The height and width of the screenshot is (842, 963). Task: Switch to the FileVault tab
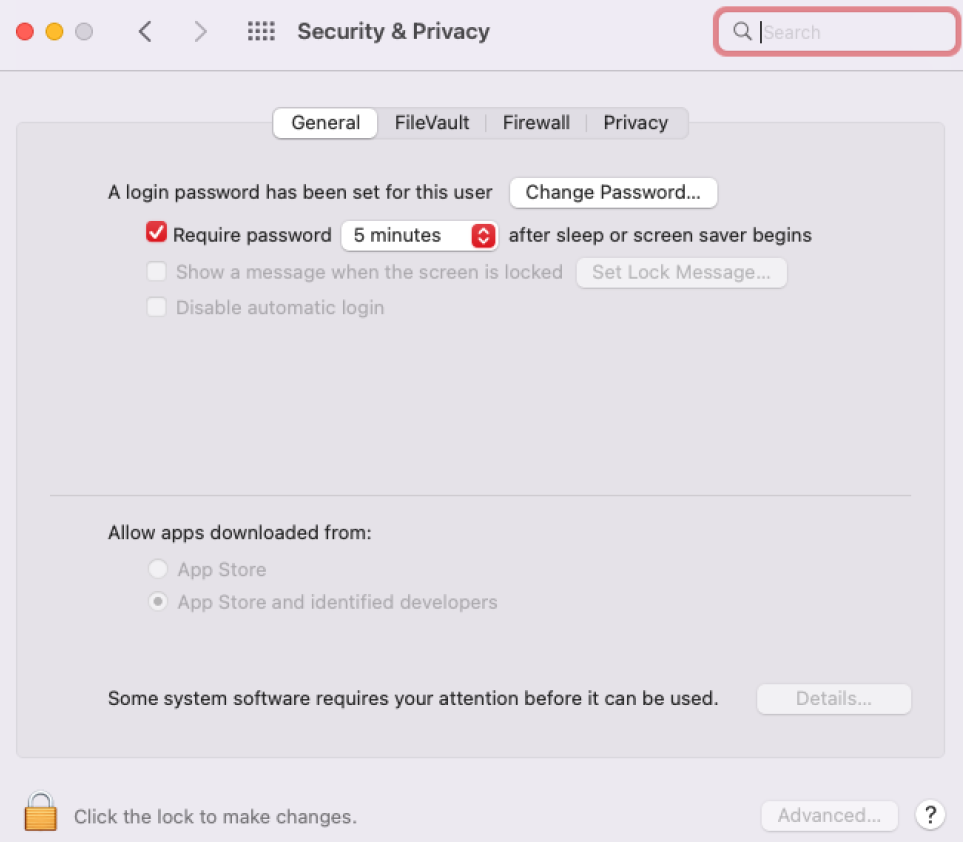pyautogui.click(x=432, y=123)
